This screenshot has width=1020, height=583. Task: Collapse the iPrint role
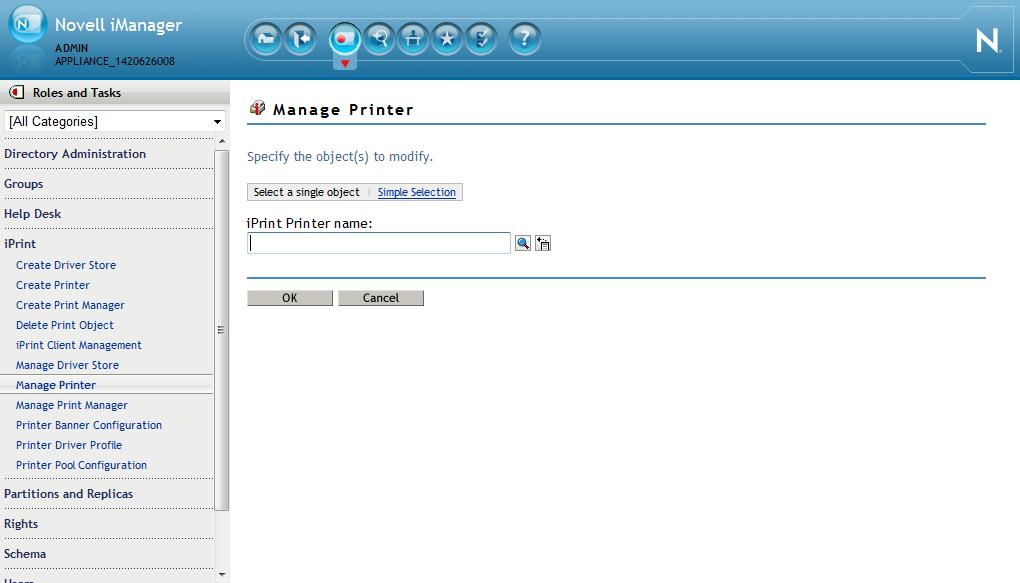[x=20, y=244]
